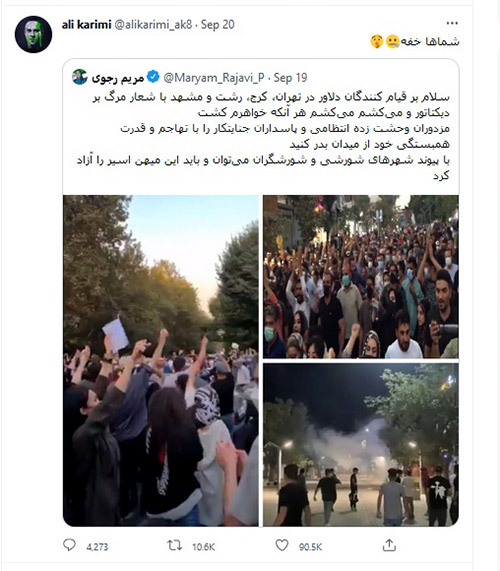
Task: Click the reply speech bubble icon
Action: (x=69, y=545)
